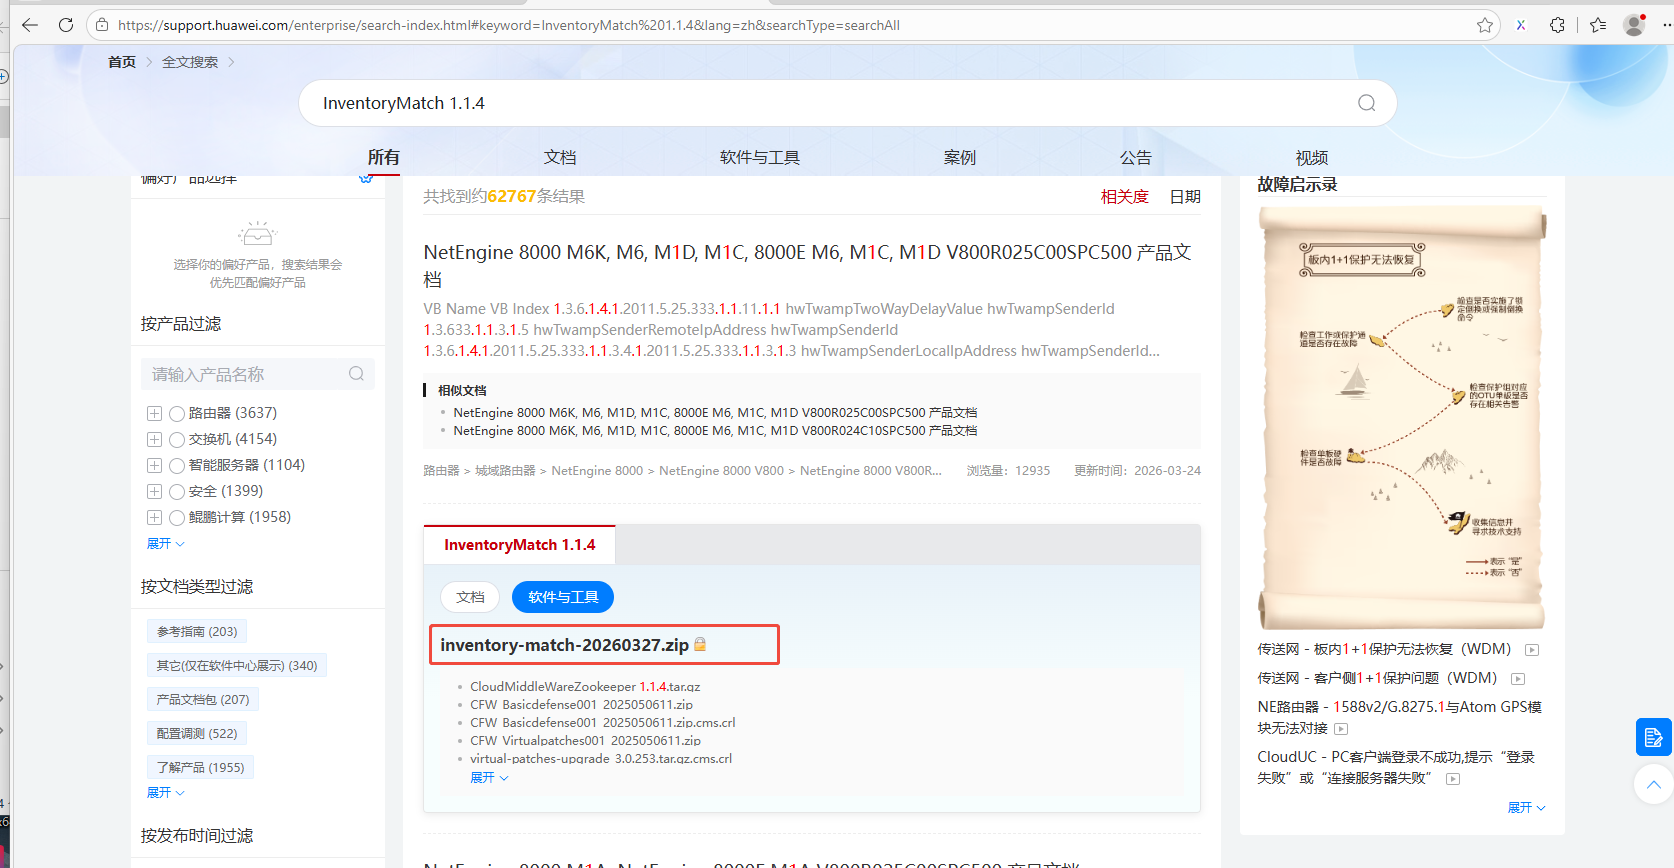This screenshot has height=868, width=1674.
Task: Sort results by 日期
Action: (x=1185, y=197)
